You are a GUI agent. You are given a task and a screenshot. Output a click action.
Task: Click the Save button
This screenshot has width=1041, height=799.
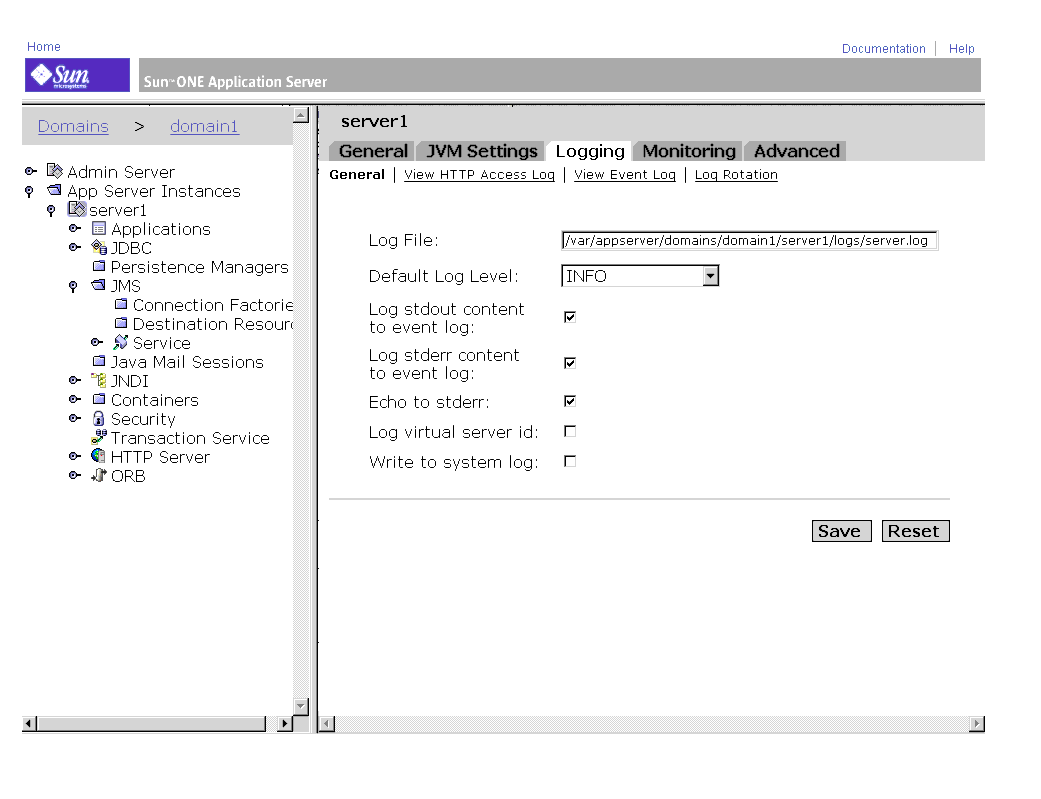pos(841,531)
